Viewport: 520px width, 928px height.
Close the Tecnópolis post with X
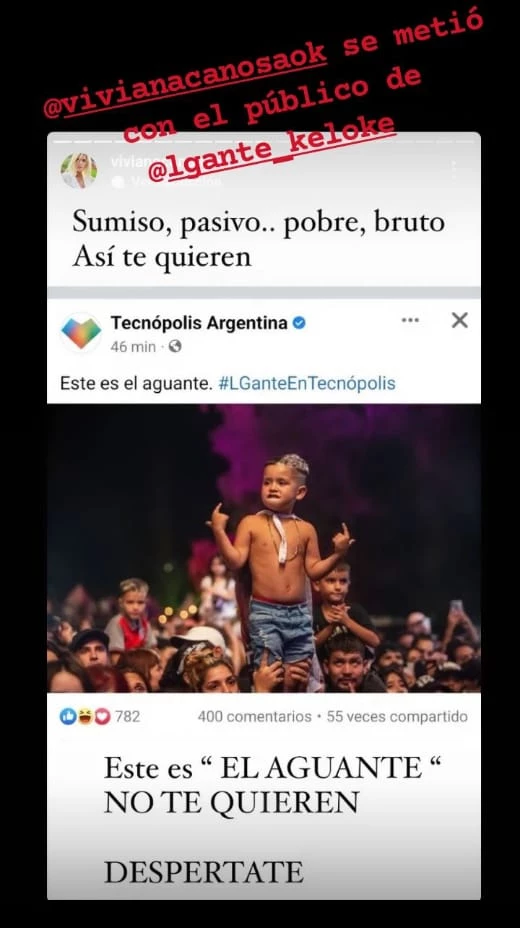(460, 320)
